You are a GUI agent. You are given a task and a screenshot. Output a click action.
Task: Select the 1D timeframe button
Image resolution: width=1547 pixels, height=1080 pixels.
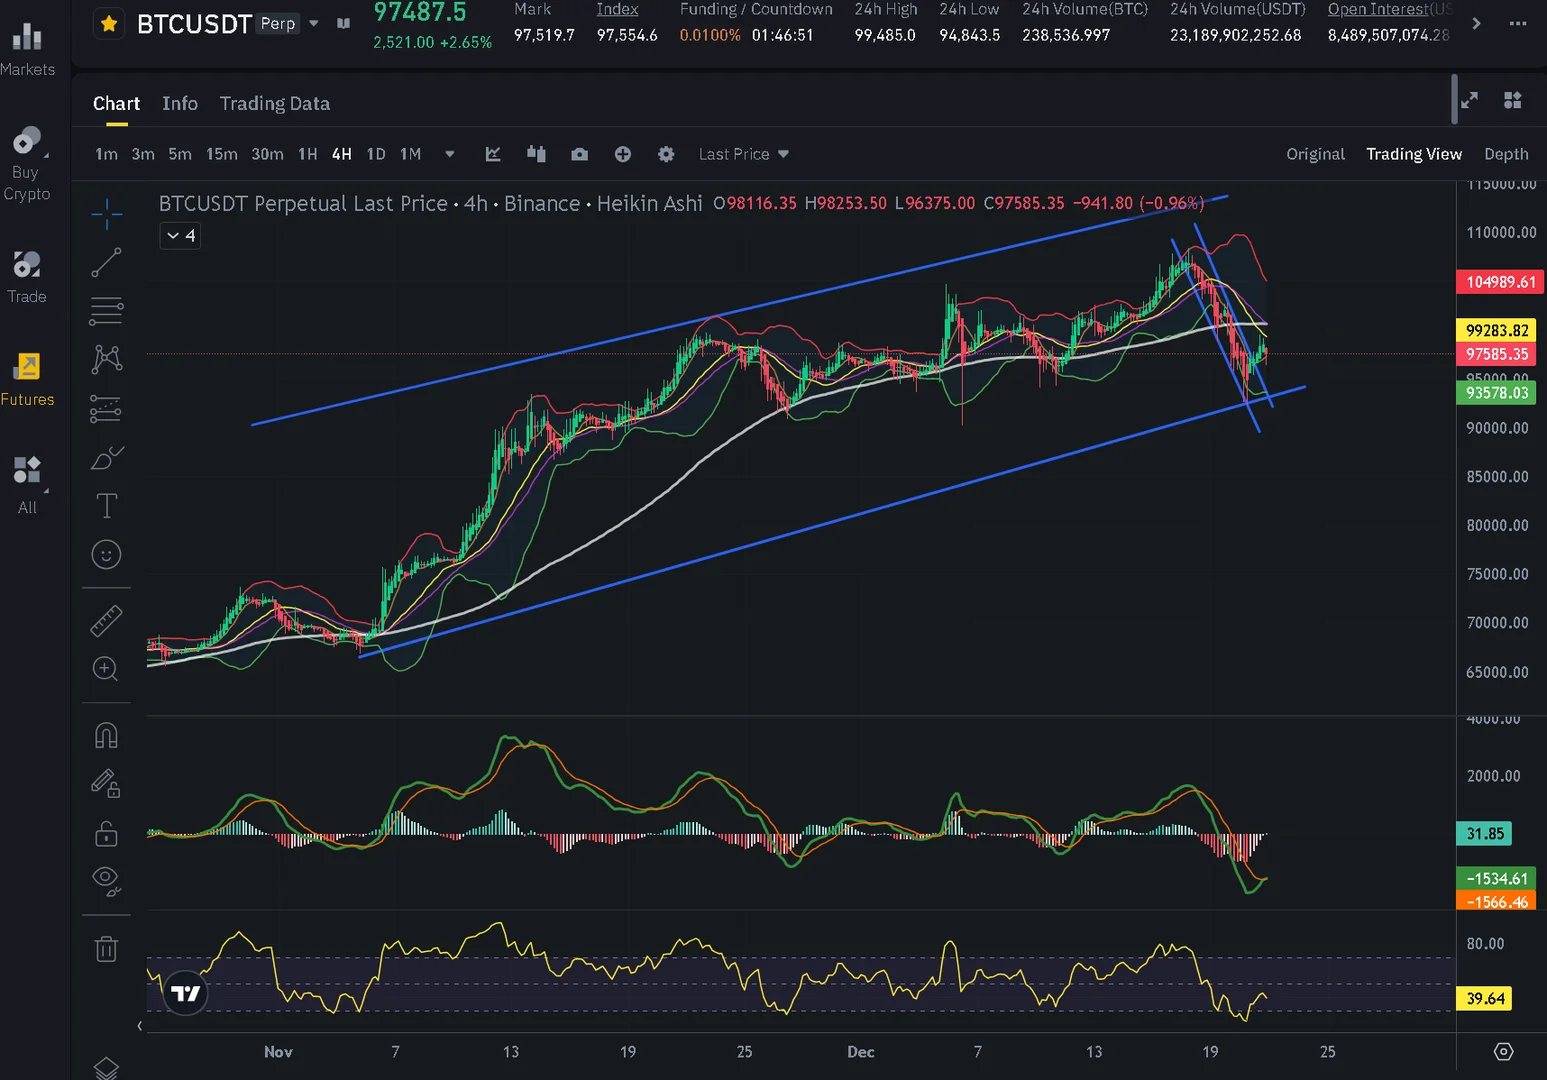coord(376,154)
